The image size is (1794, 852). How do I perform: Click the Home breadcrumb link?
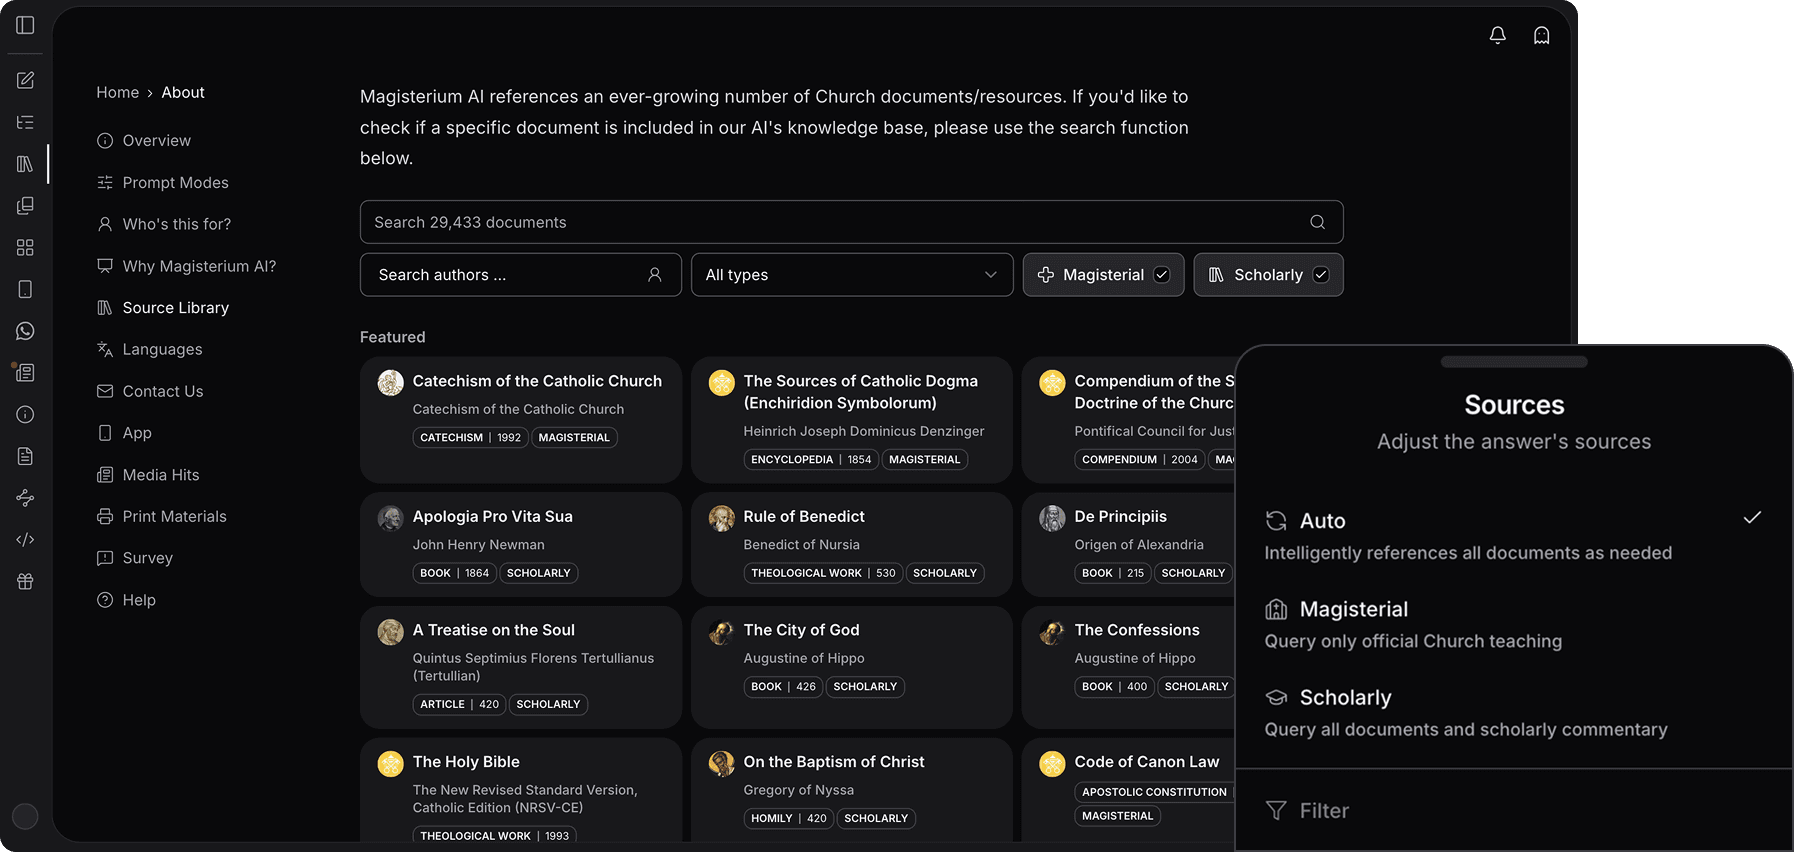(117, 93)
